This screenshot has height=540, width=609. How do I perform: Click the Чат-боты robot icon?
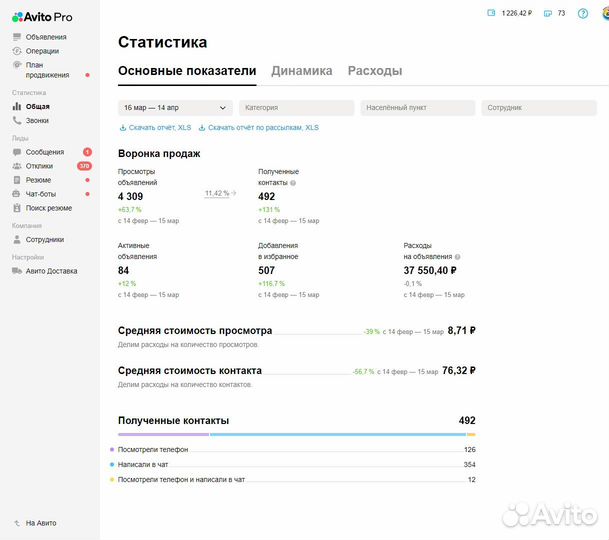pyautogui.click(x=16, y=193)
